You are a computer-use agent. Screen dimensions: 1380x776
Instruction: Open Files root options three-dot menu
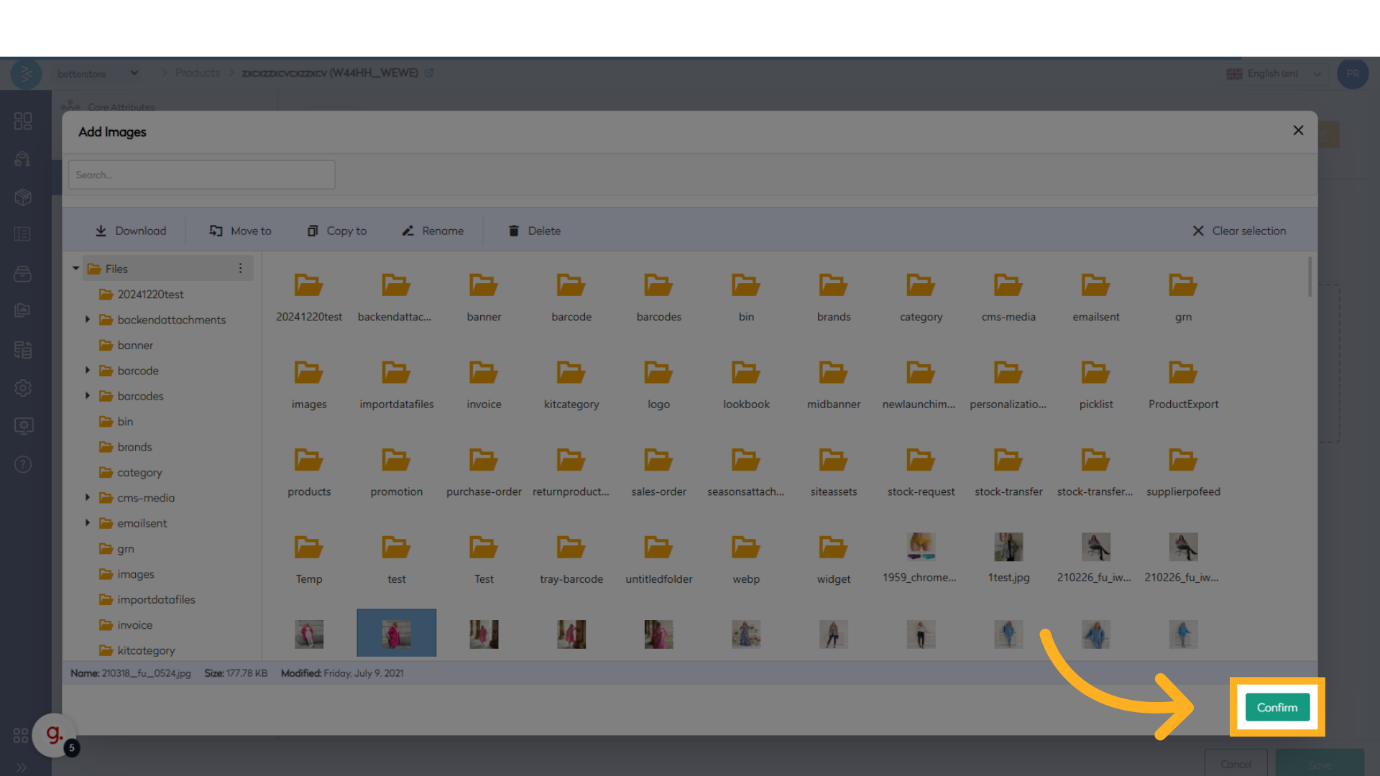(240, 268)
